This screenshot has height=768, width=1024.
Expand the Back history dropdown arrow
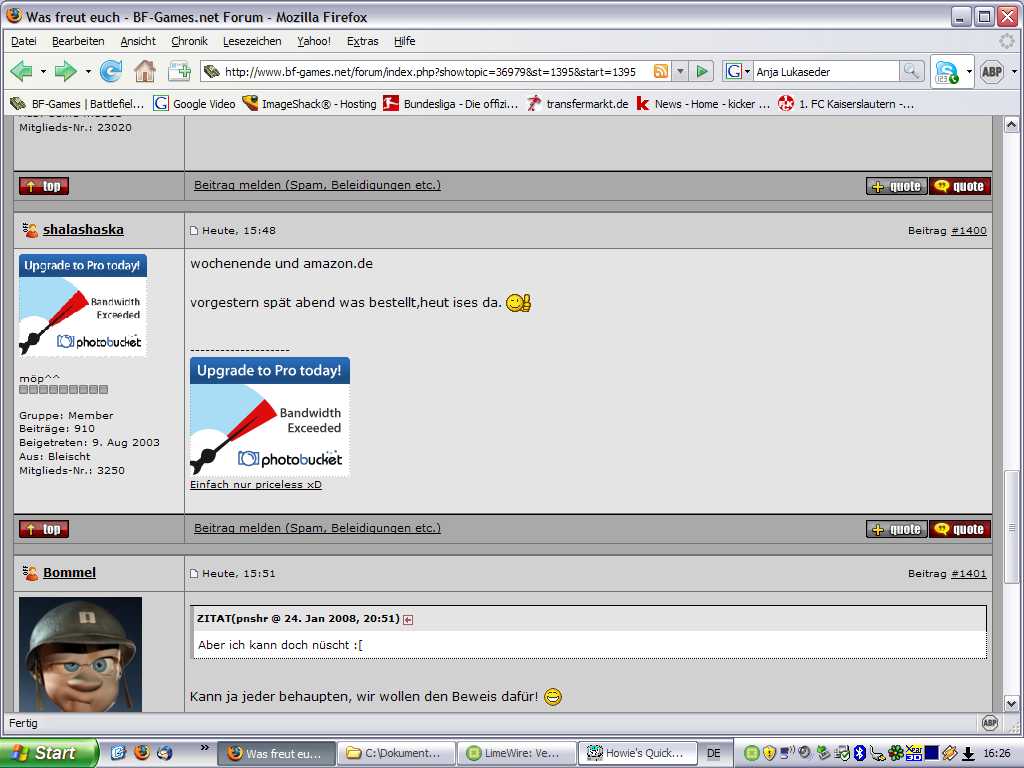point(43,71)
